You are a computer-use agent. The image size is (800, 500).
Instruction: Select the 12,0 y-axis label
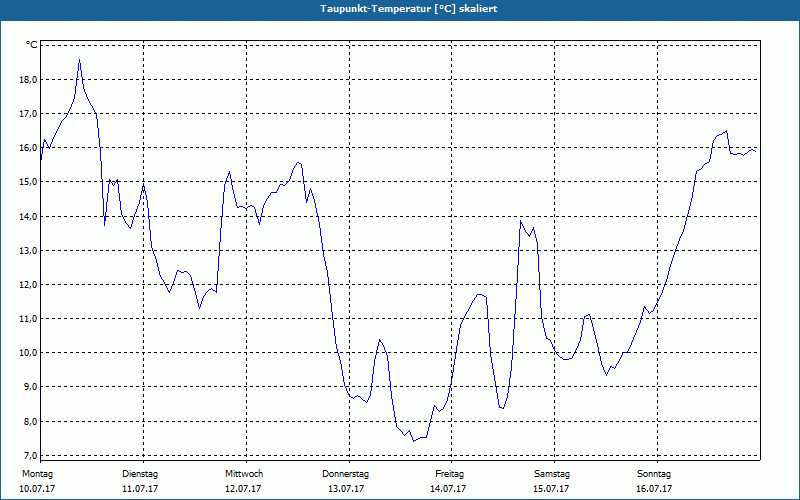coord(29,285)
